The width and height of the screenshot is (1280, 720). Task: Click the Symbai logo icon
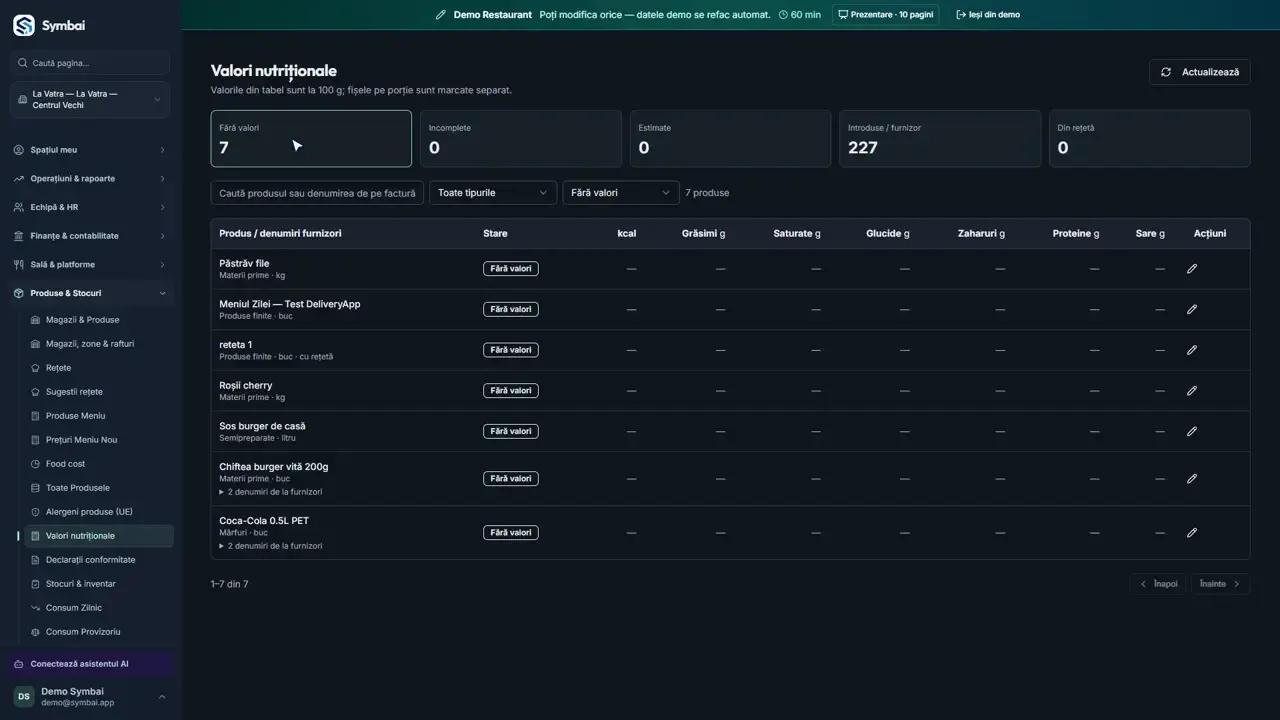23,26
